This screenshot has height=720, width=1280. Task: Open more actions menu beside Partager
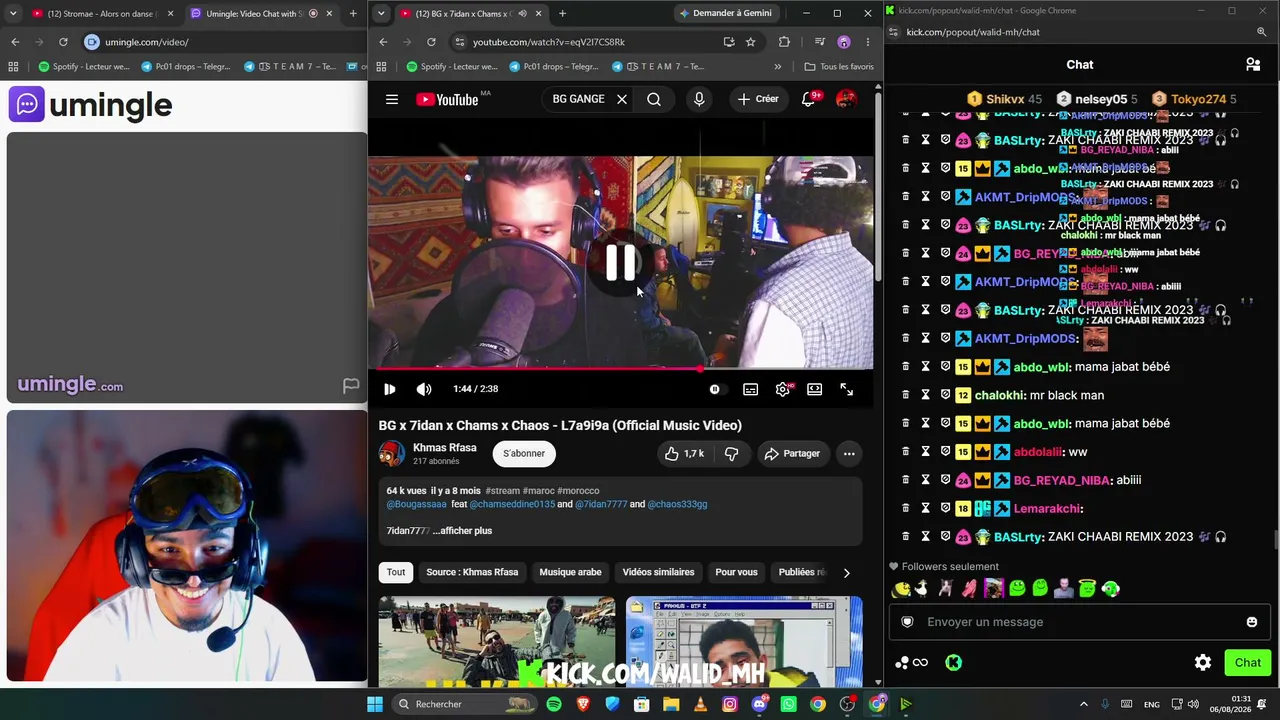[x=849, y=454]
